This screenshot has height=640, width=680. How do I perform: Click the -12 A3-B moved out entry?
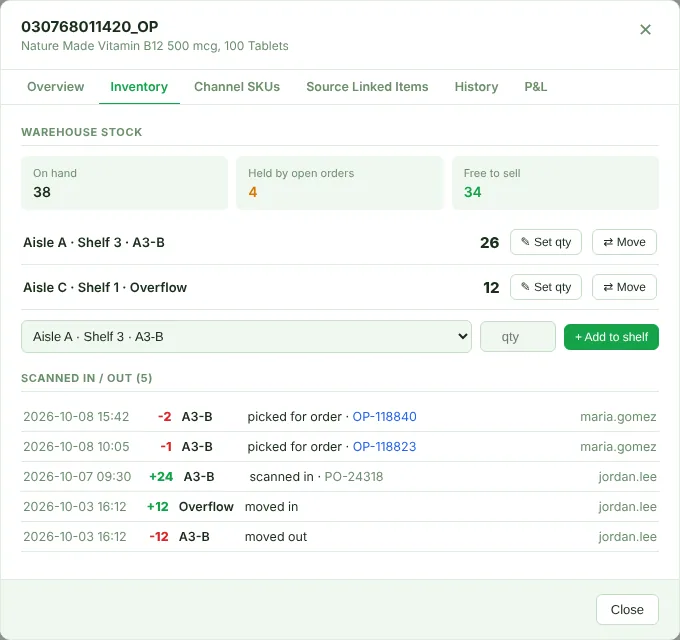340,536
